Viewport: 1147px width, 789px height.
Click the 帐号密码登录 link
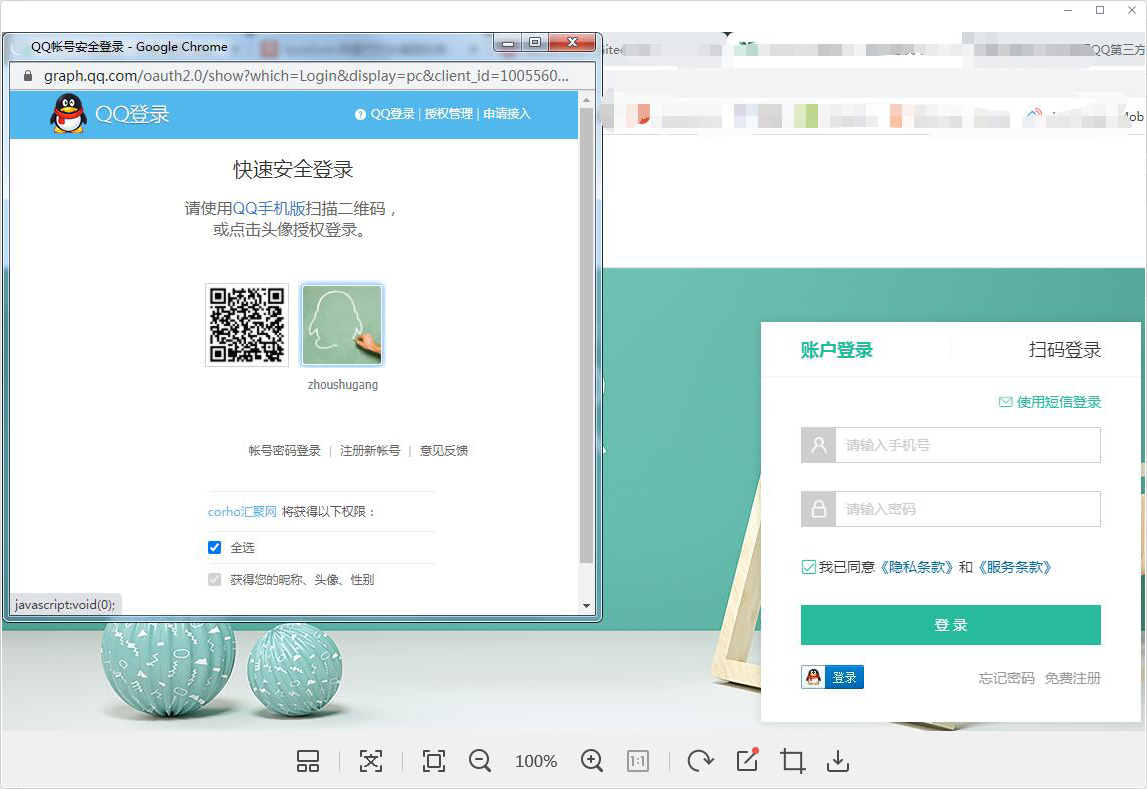[x=285, y=450]
